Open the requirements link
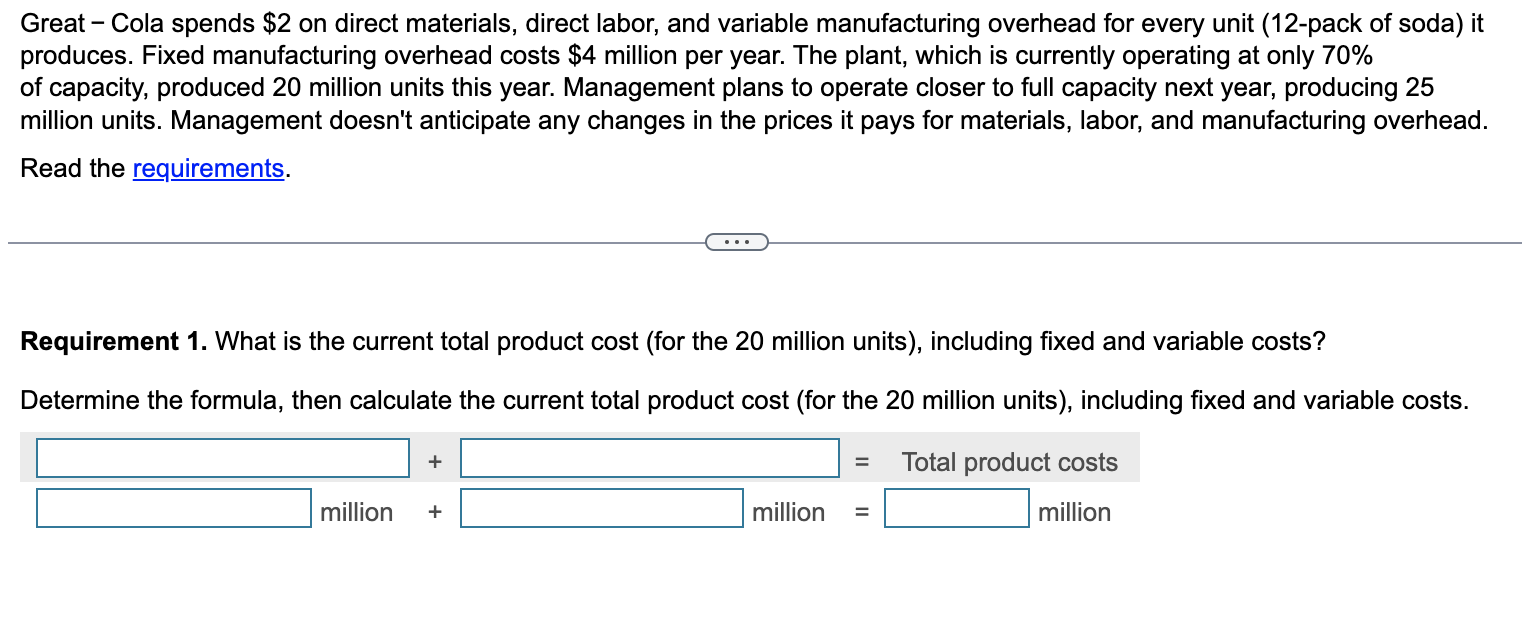 coord(208,168)
